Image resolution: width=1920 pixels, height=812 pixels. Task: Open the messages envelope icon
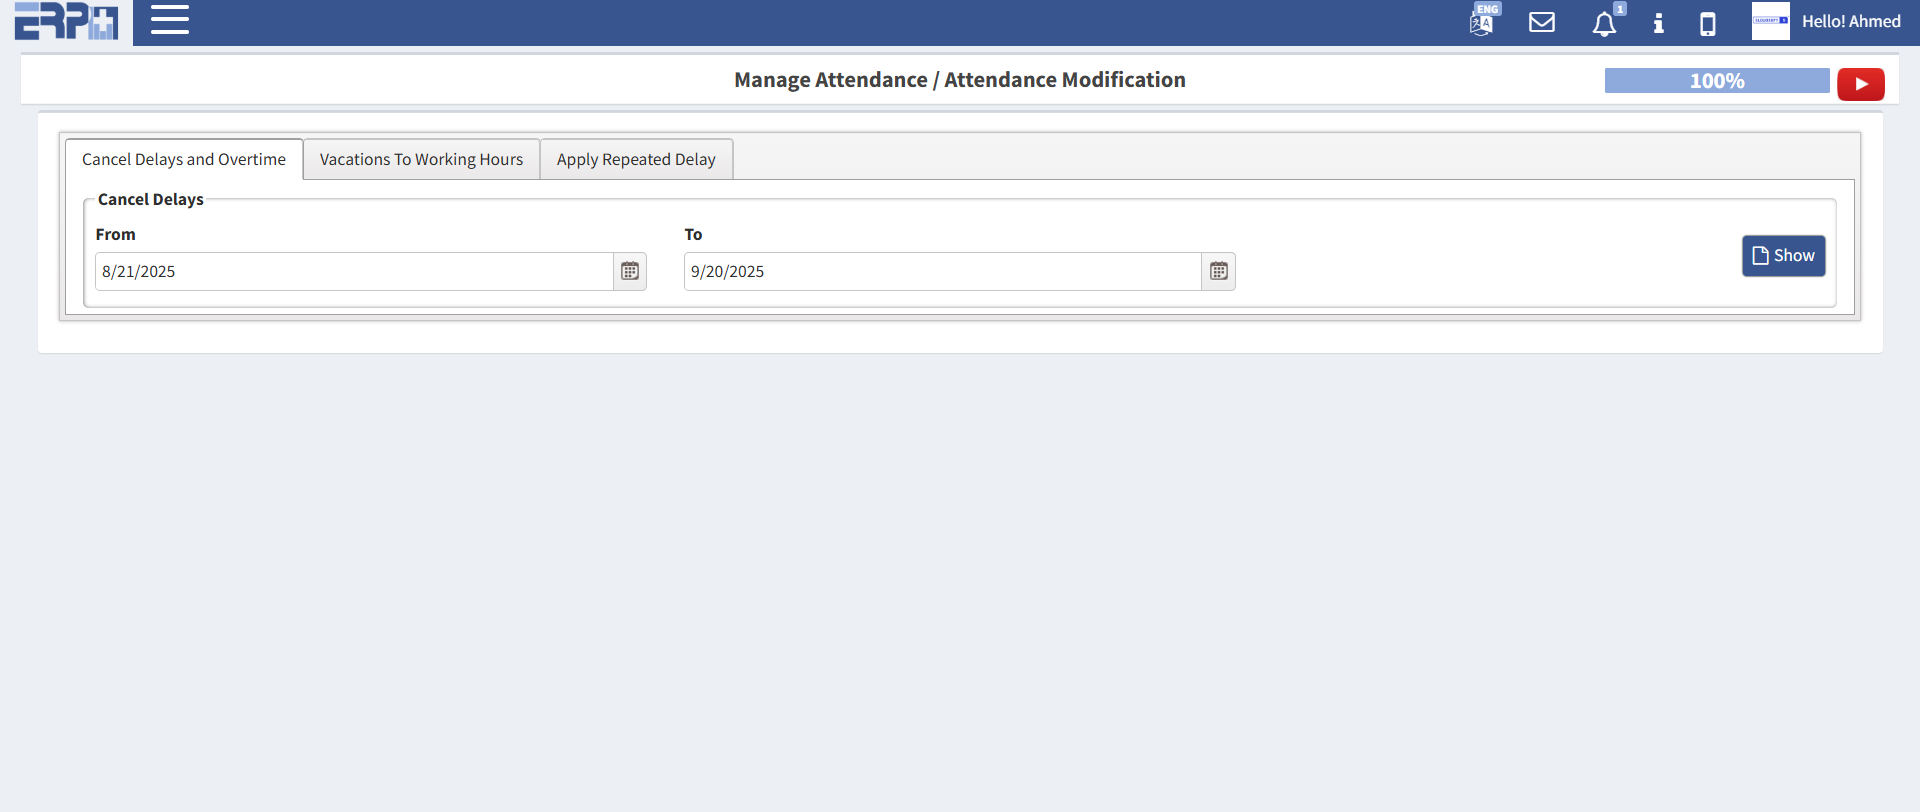[1542, 22]
